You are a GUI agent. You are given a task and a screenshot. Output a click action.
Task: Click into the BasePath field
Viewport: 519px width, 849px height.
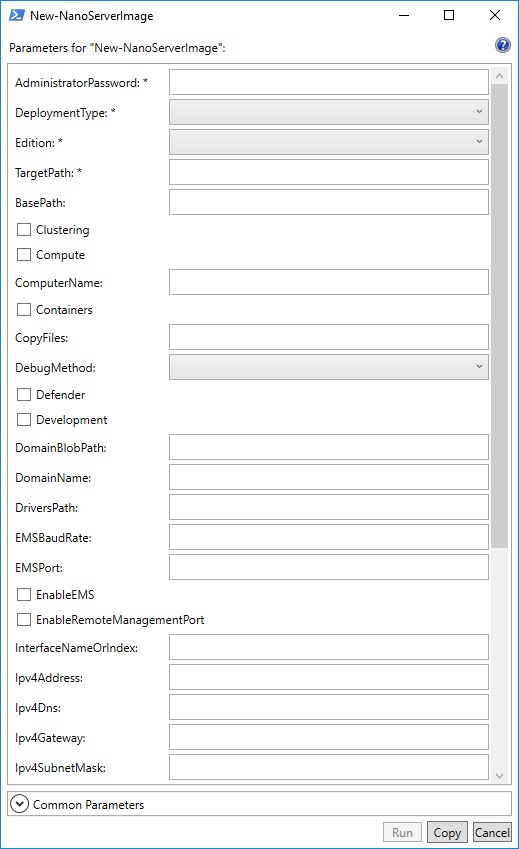[329, 202]
